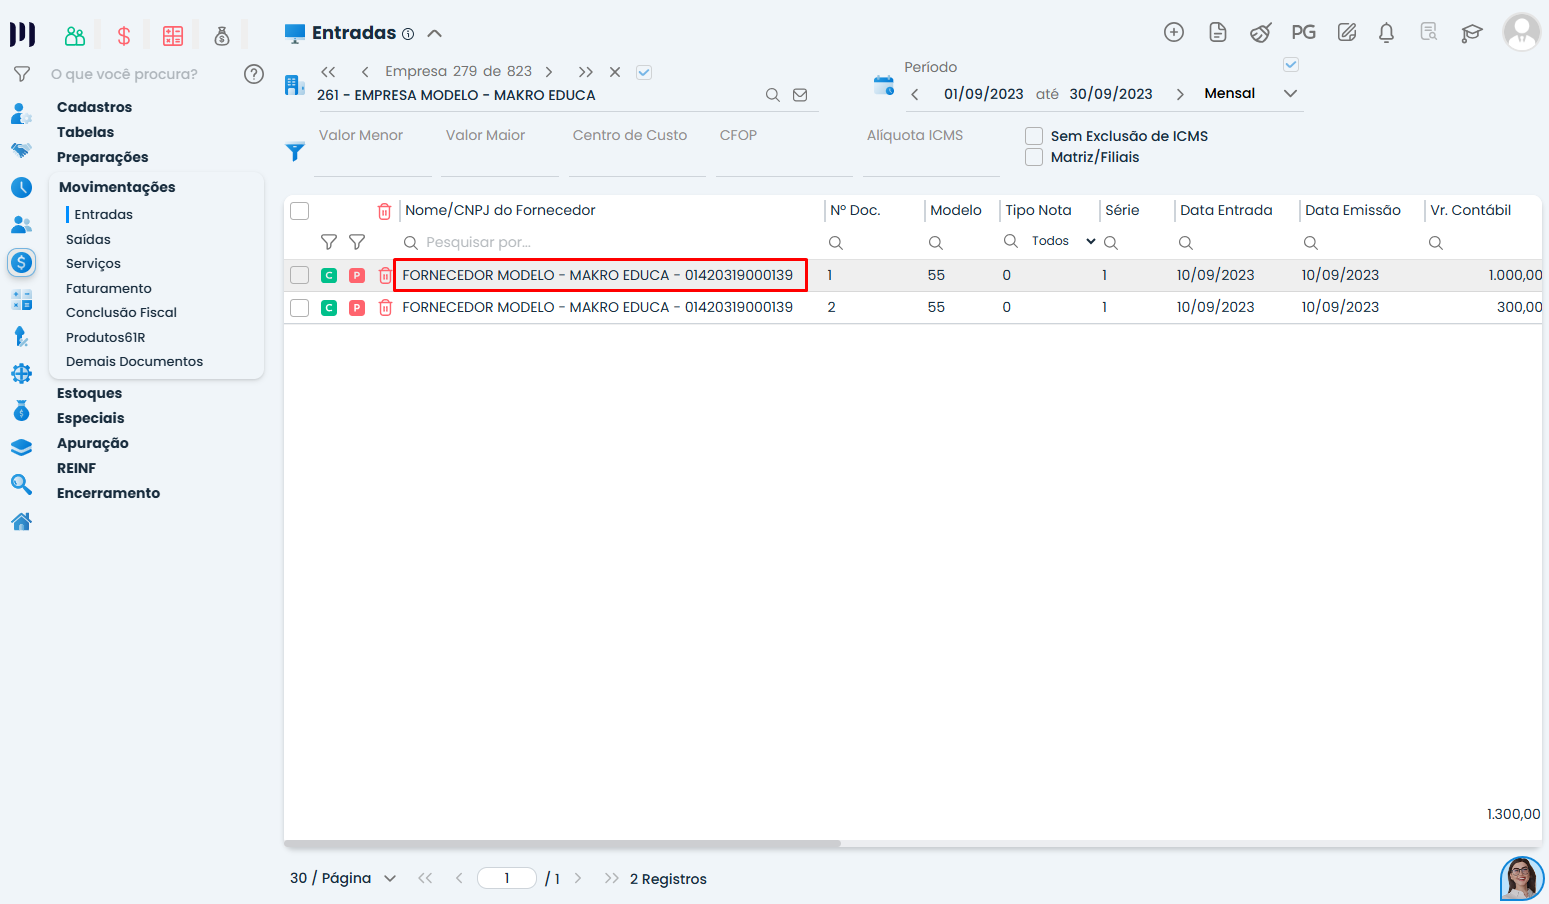
Task: Open Saídas in the Movimentações menu
Action: [88, 239]
